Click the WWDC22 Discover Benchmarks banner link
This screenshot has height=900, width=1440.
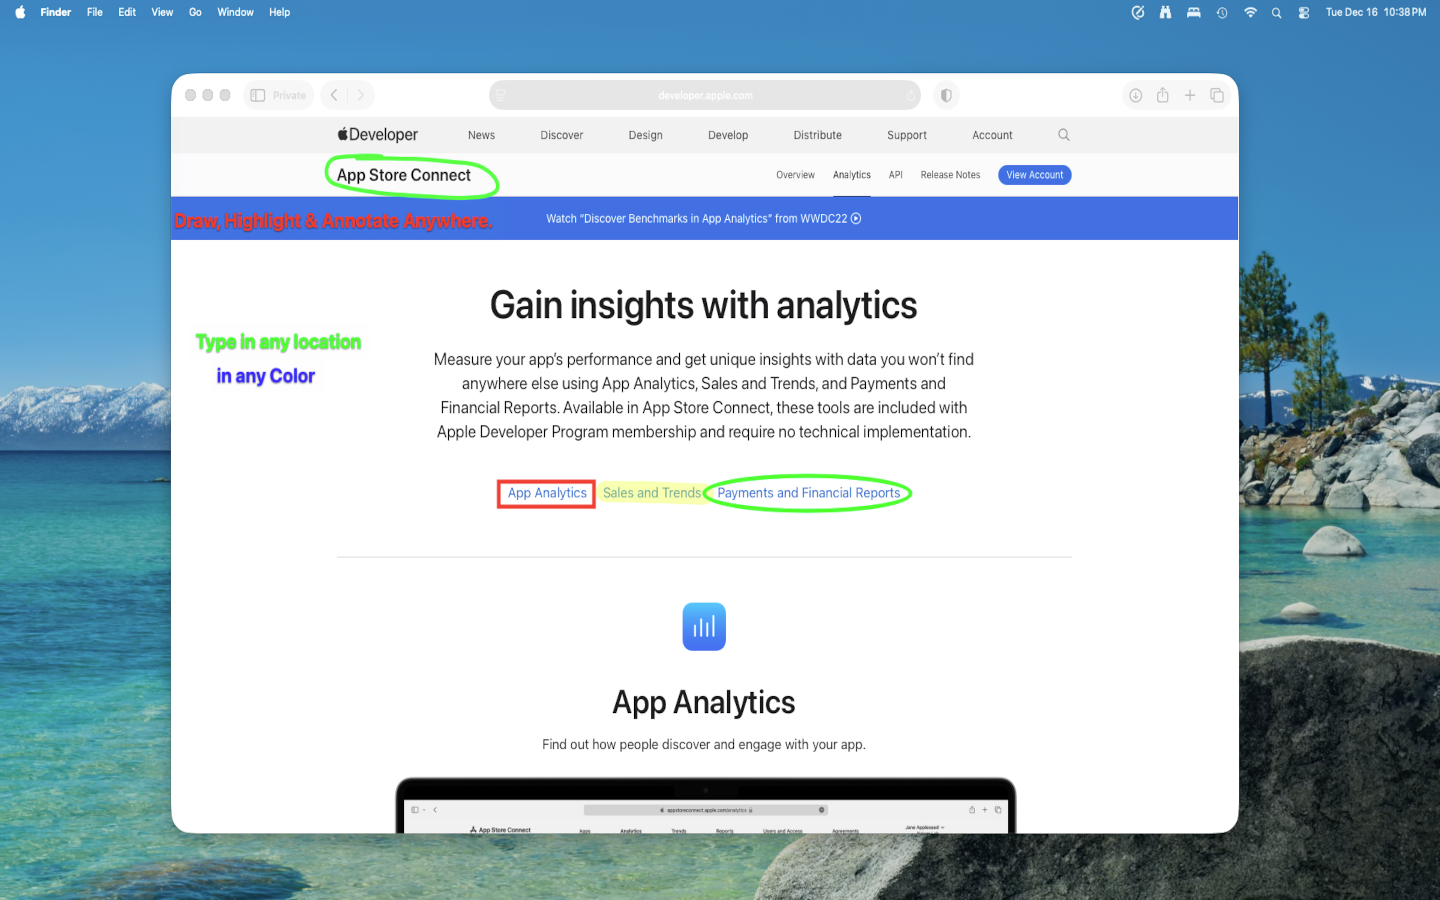(703, 219)
